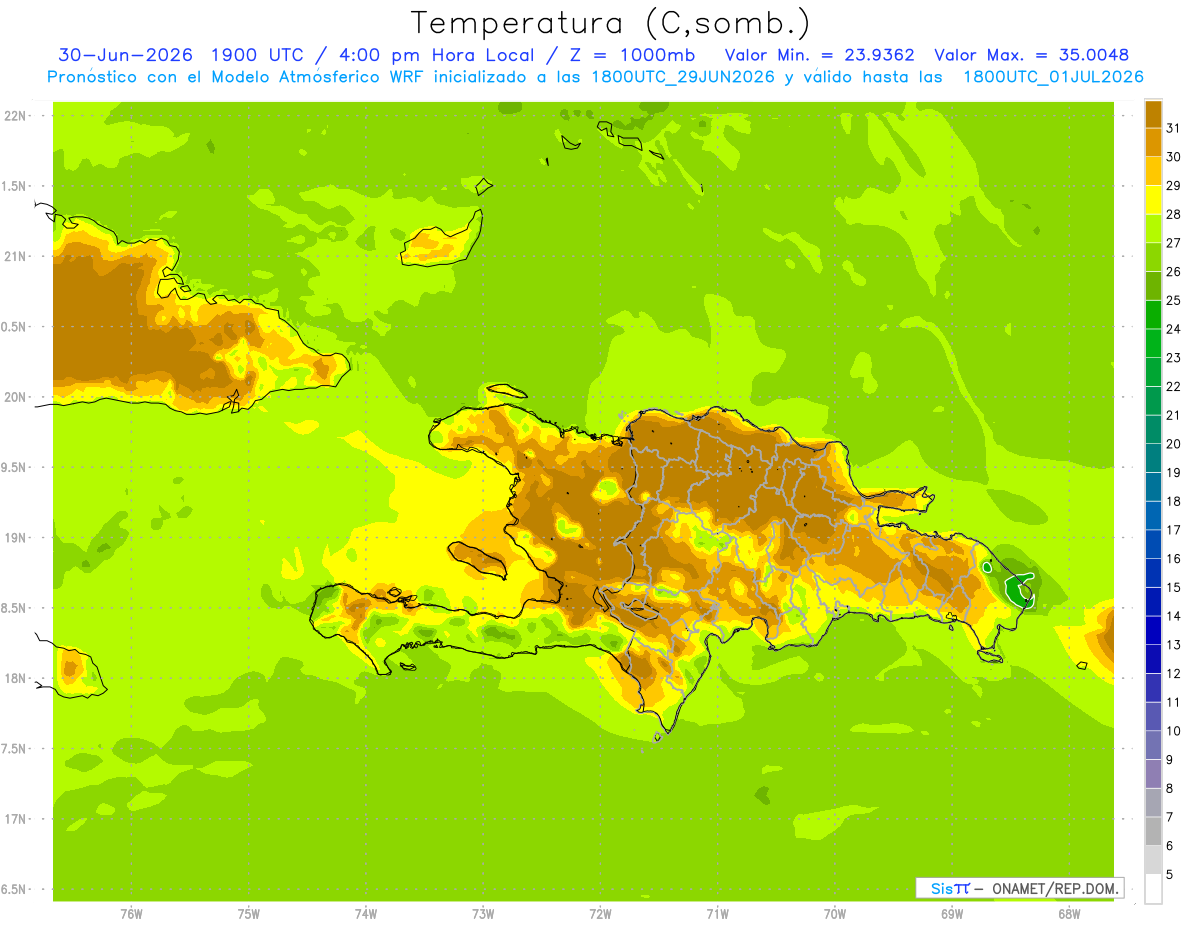Viewport: 1200px width, 927px height.
Task: Click legend label '12'
Action: coord(1173,673)
